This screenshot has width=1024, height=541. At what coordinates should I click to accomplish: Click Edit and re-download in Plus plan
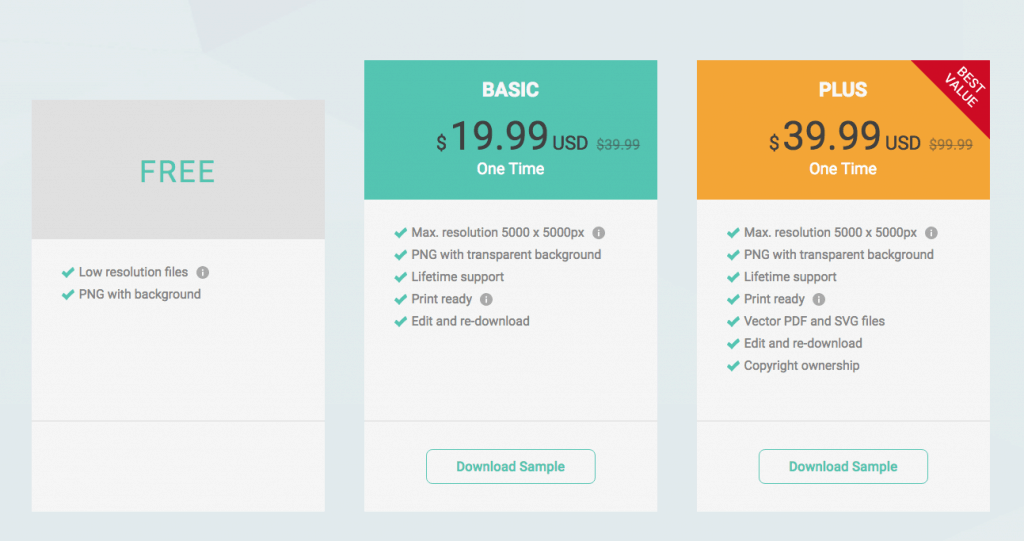[x=803, y=344]
